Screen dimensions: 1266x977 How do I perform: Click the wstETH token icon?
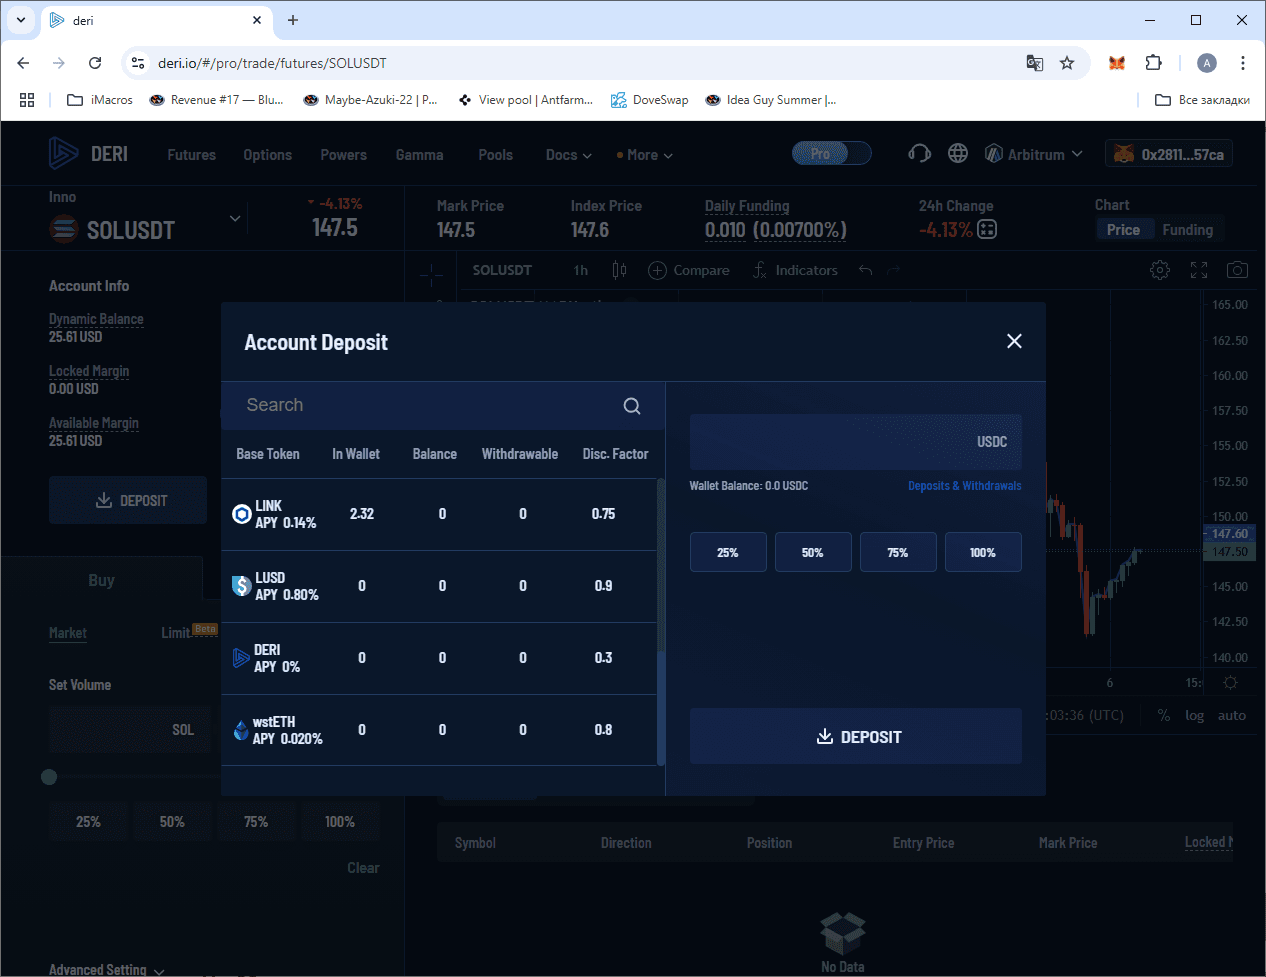(x=241, y=730)
